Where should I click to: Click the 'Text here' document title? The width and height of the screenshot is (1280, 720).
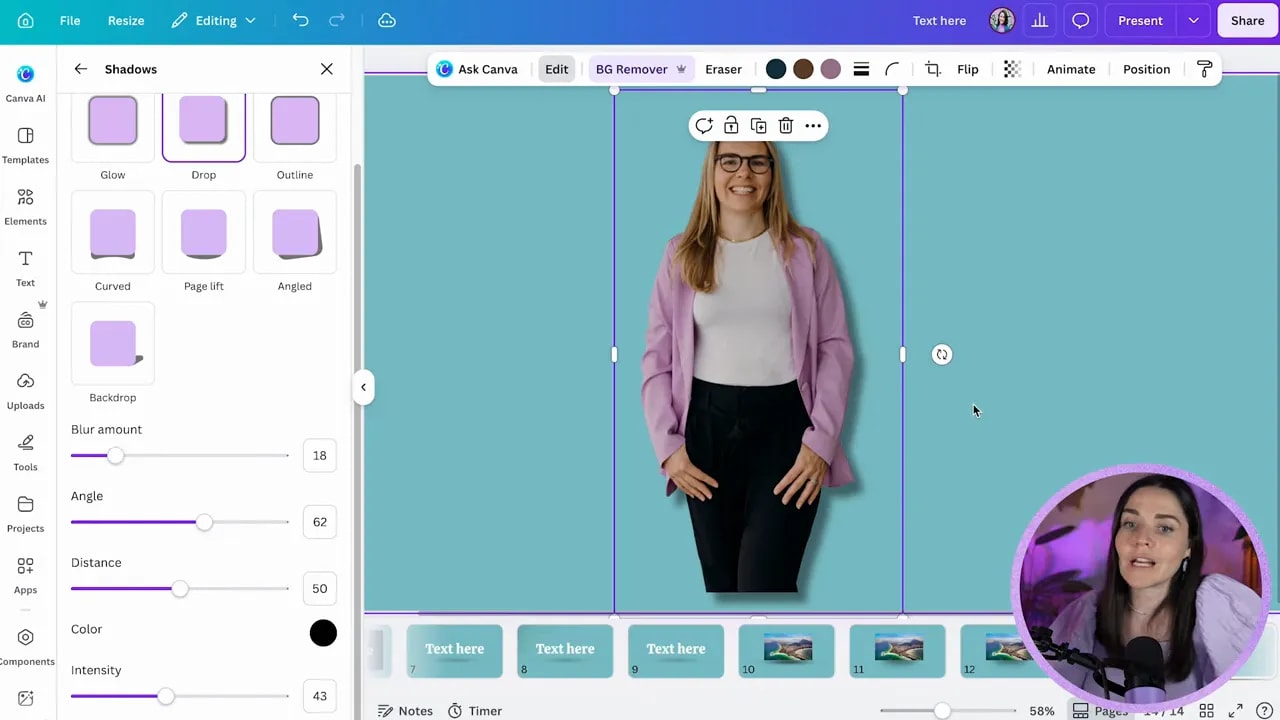coord(939,20)
